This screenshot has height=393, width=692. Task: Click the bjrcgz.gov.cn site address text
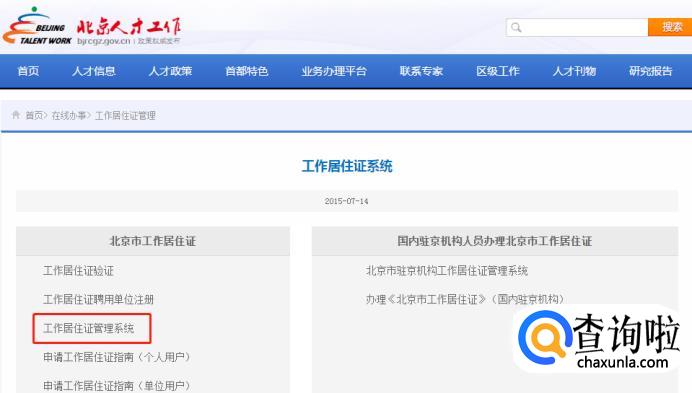click(104, 41)
